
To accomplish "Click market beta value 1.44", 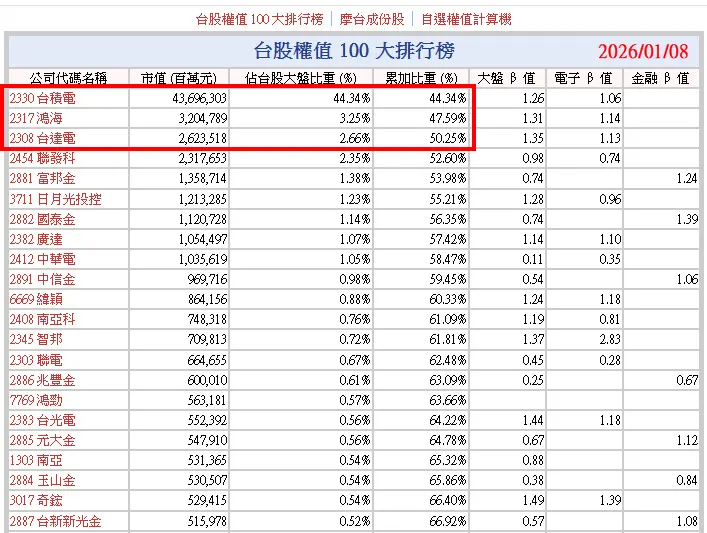I will 533,420.
